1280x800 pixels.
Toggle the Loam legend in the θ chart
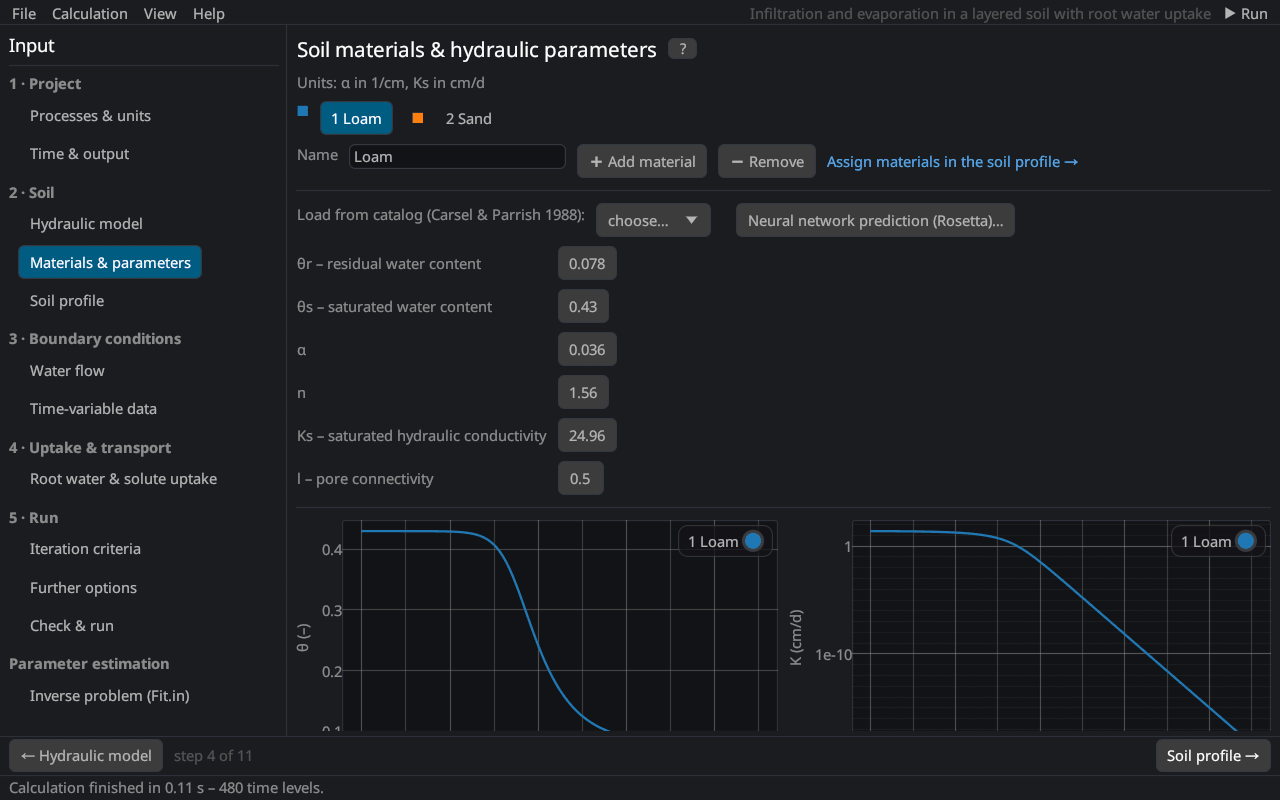click(x=725, y=541)
